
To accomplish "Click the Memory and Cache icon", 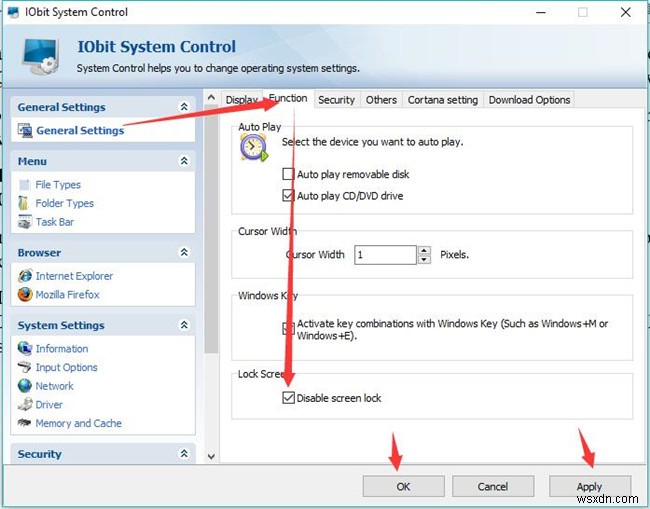I will pyautogui.click(x=24, y=422).
